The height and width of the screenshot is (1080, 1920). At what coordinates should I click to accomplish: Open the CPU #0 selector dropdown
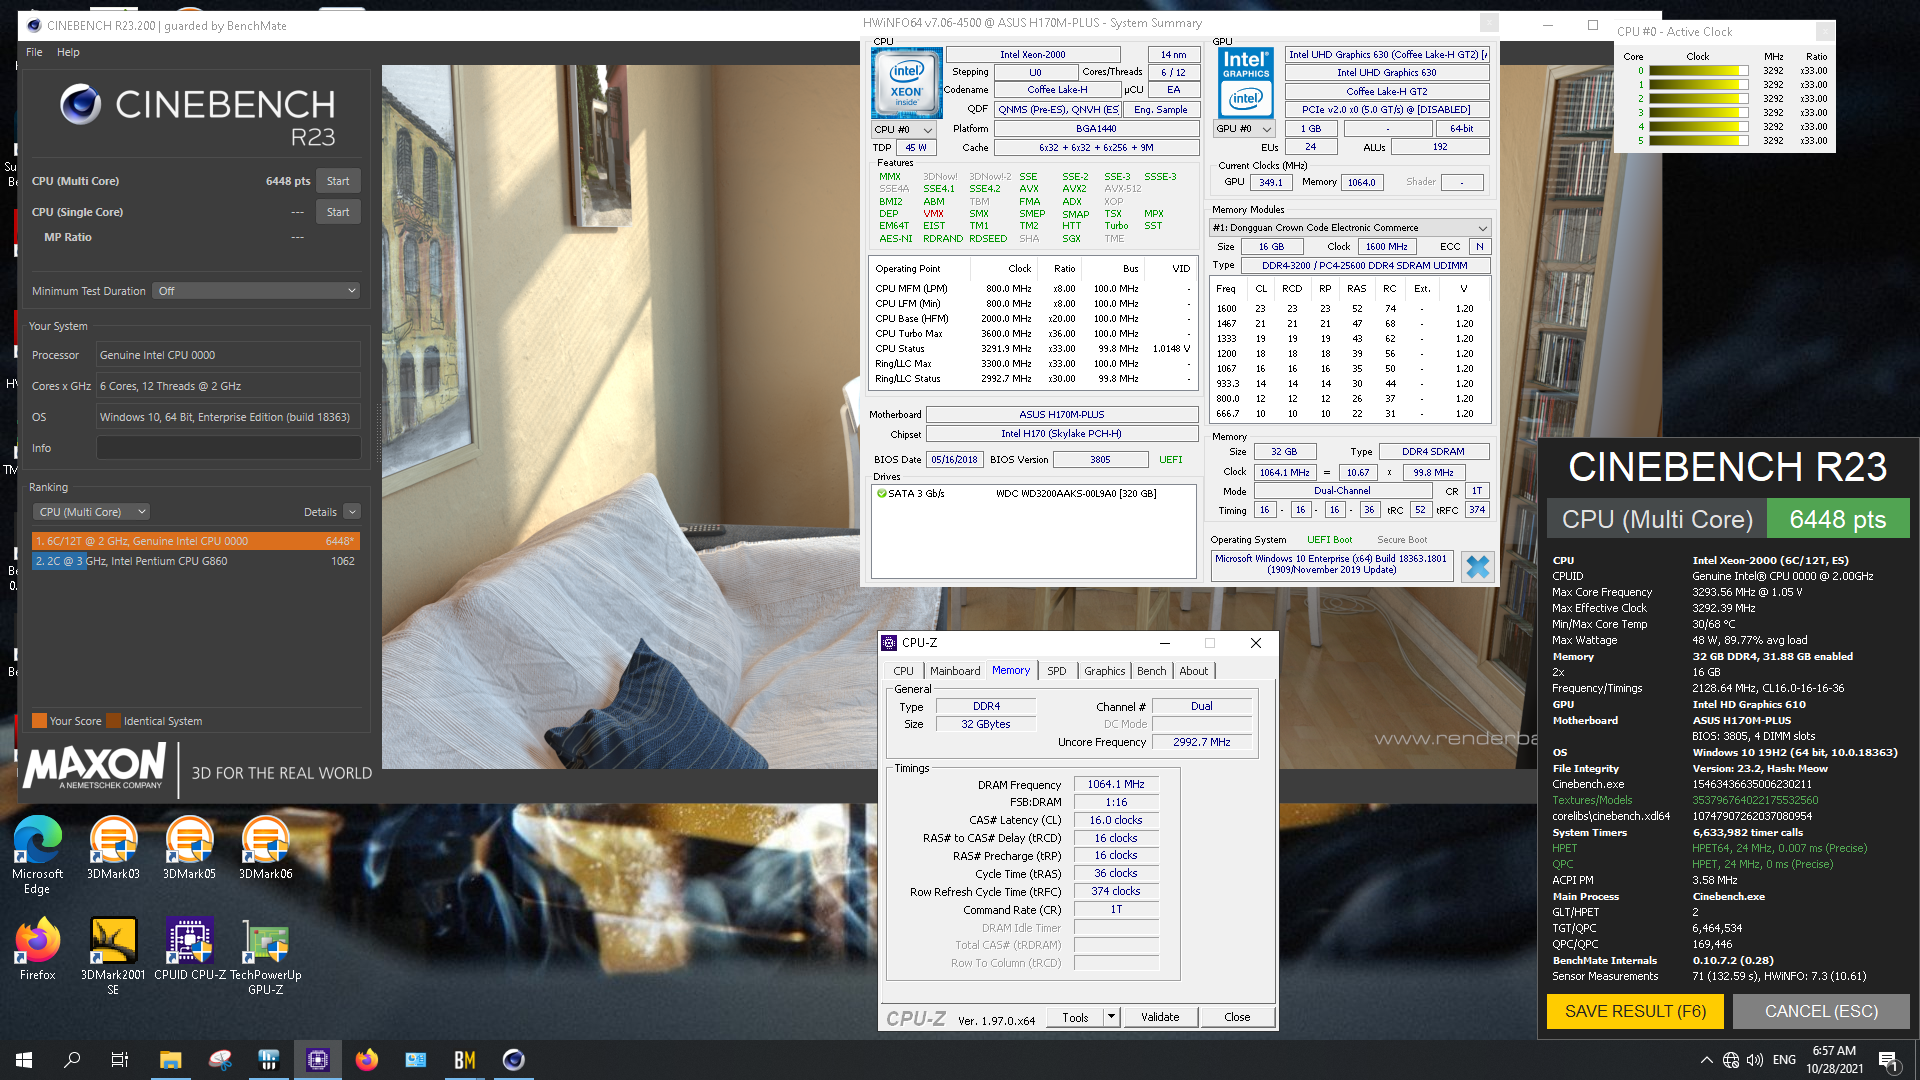point(903,129)
